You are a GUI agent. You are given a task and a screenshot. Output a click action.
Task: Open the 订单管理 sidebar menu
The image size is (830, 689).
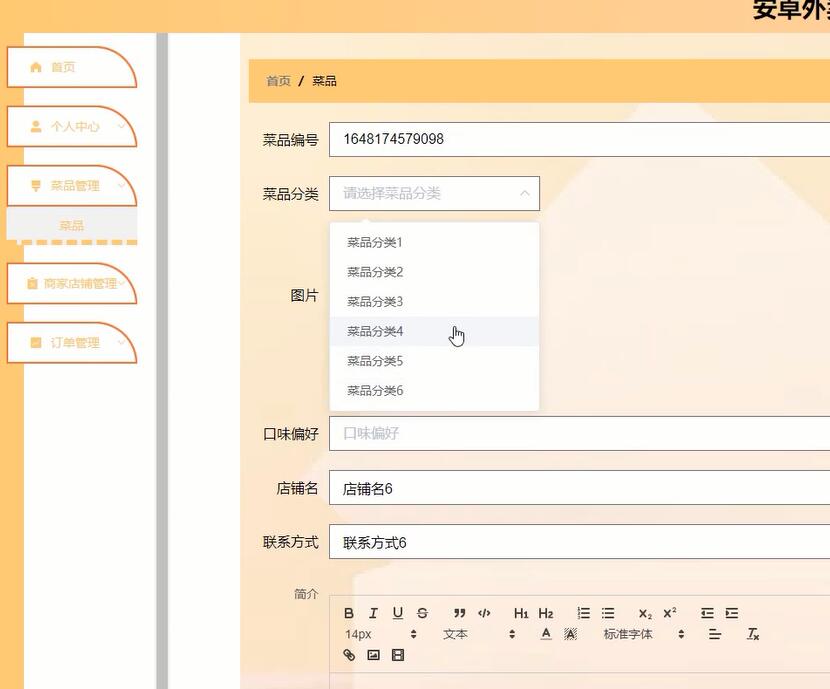point(72,343)
